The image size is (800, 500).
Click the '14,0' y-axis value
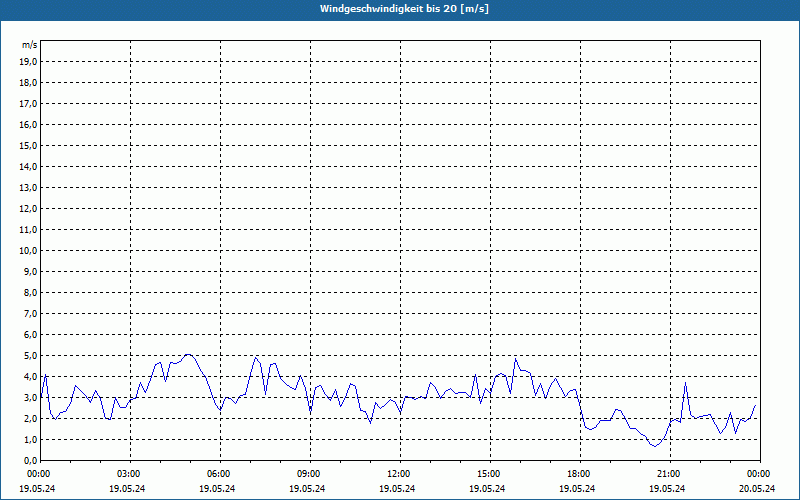[29, 166]
